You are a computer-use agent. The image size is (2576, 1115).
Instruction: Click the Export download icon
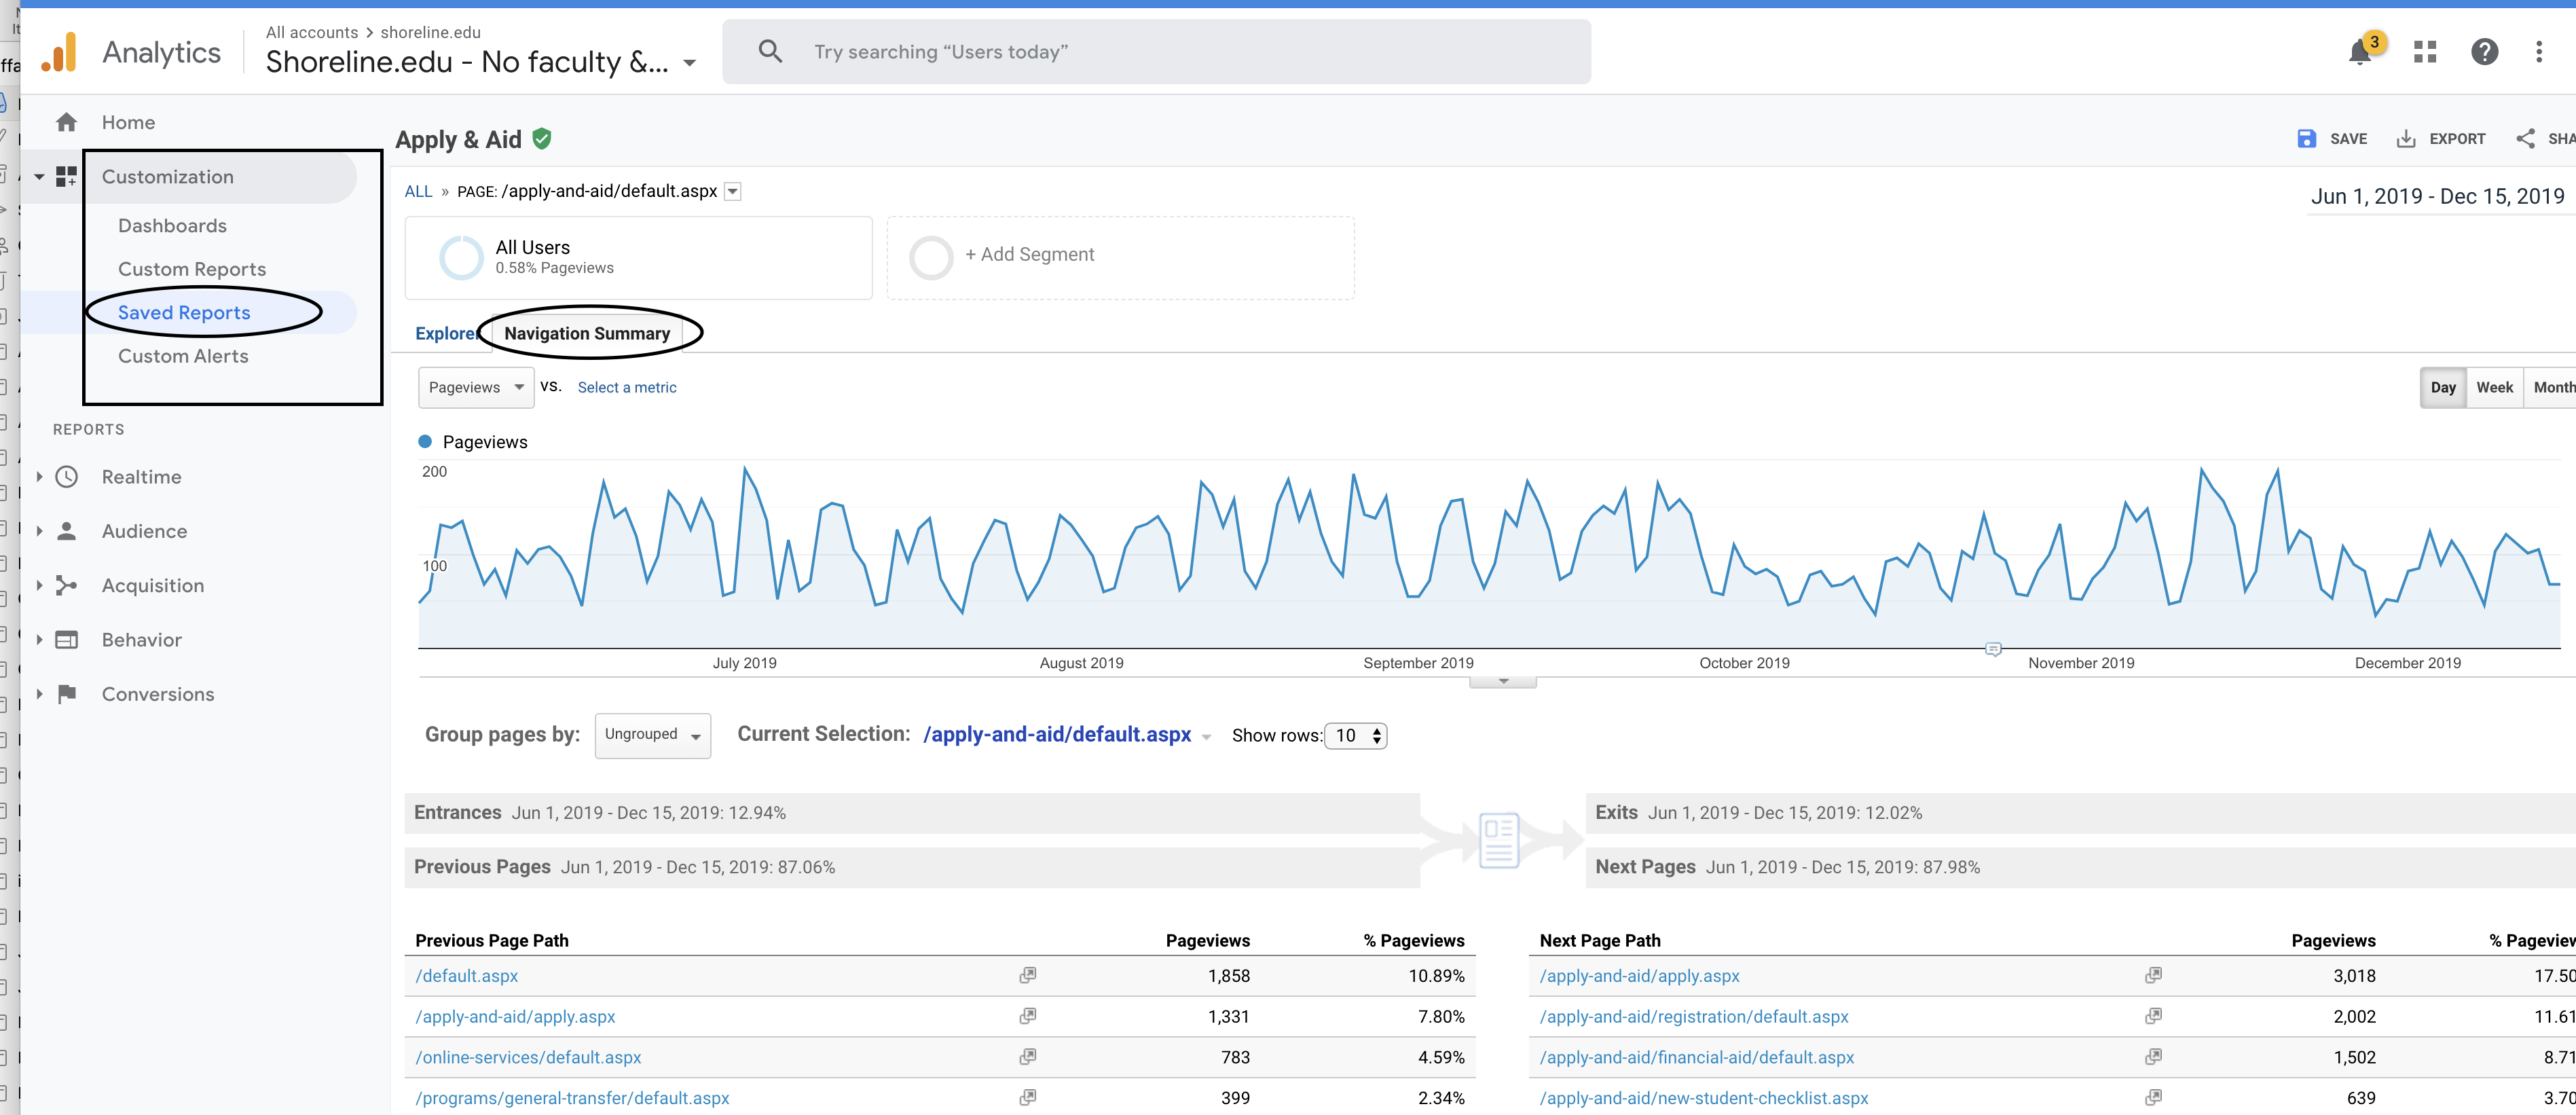tap(2406, 139)
